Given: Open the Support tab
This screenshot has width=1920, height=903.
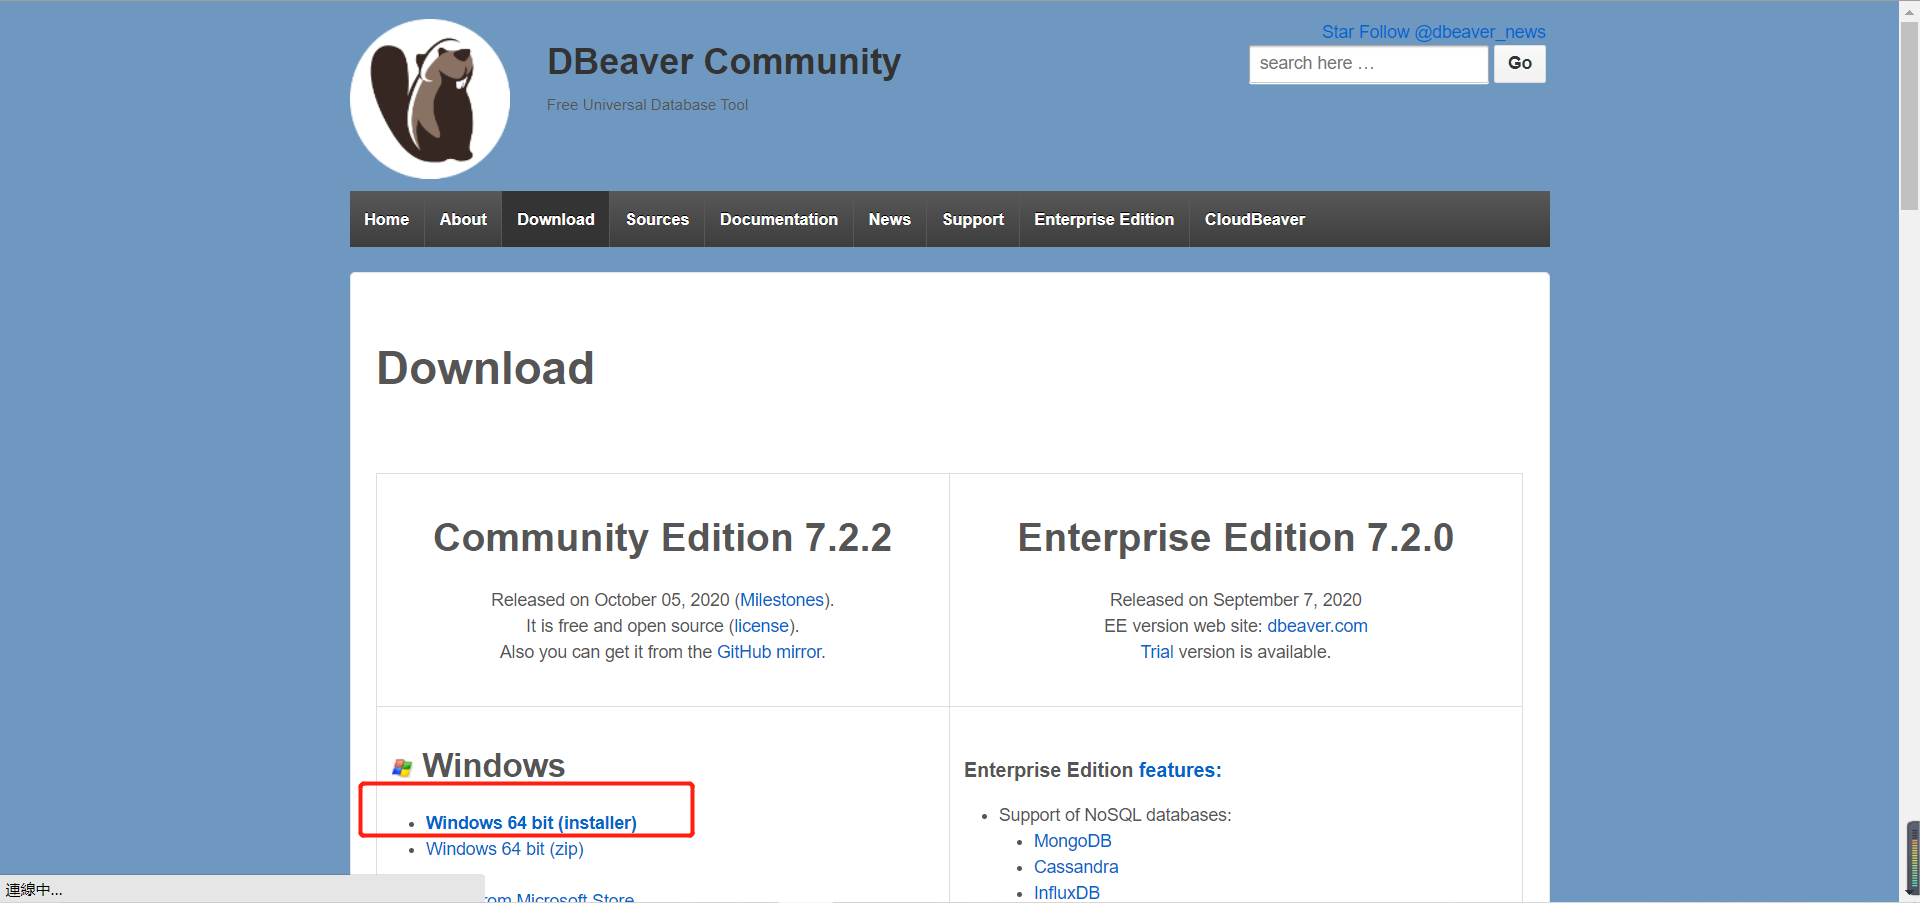Looking at the screenshot, I should pyautogui.click(x=972, y=219).
